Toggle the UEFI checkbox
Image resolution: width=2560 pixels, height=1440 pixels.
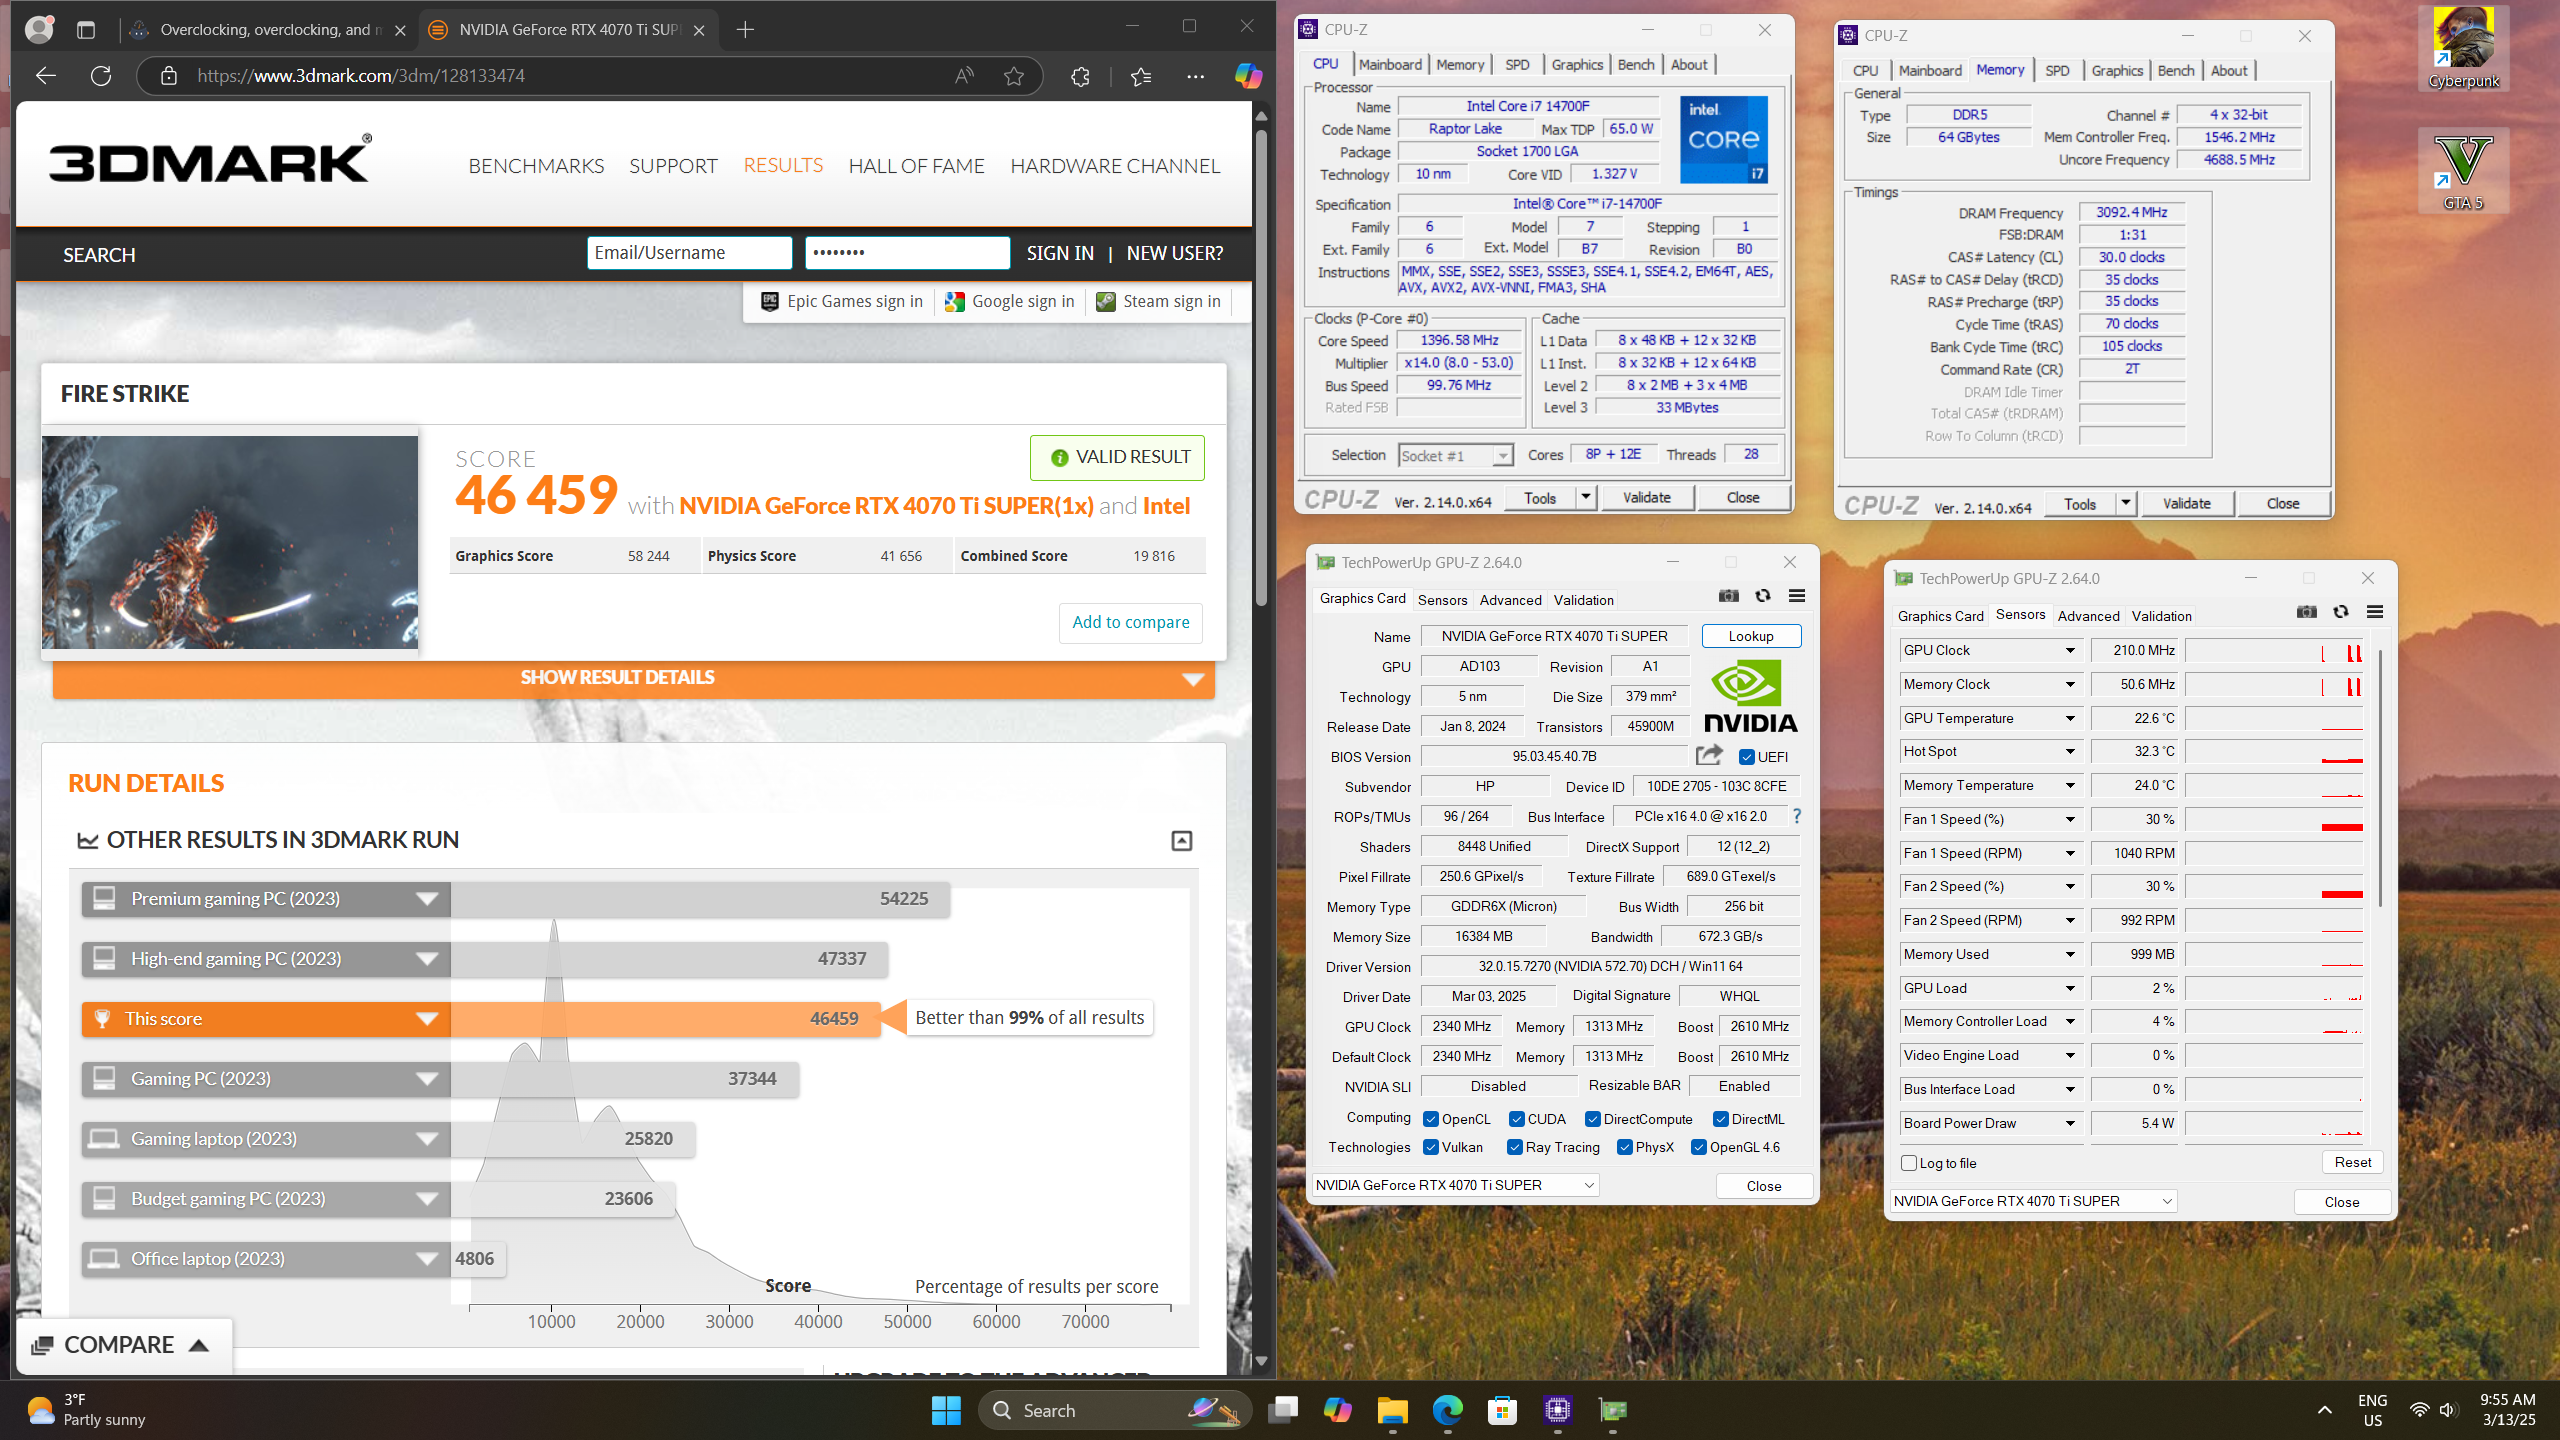click(1747, 757)
